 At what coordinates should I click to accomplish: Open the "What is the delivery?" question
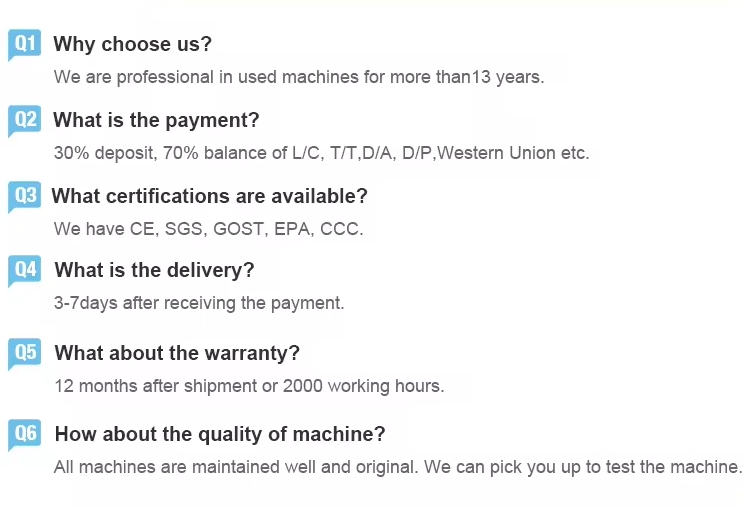[154, 270]
